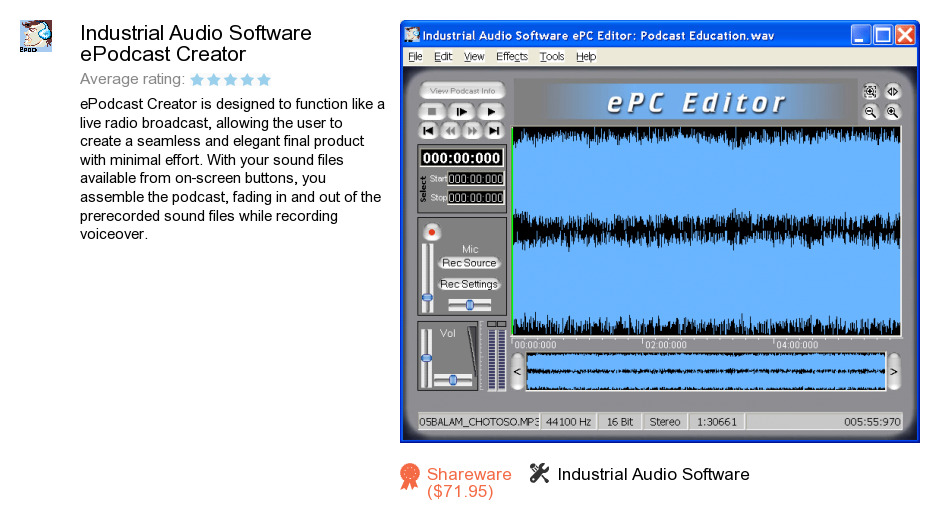940x527 pixels.
Task: Click the Zoom to selection icon
Action: pyautogui.click(x=870, y=91)
